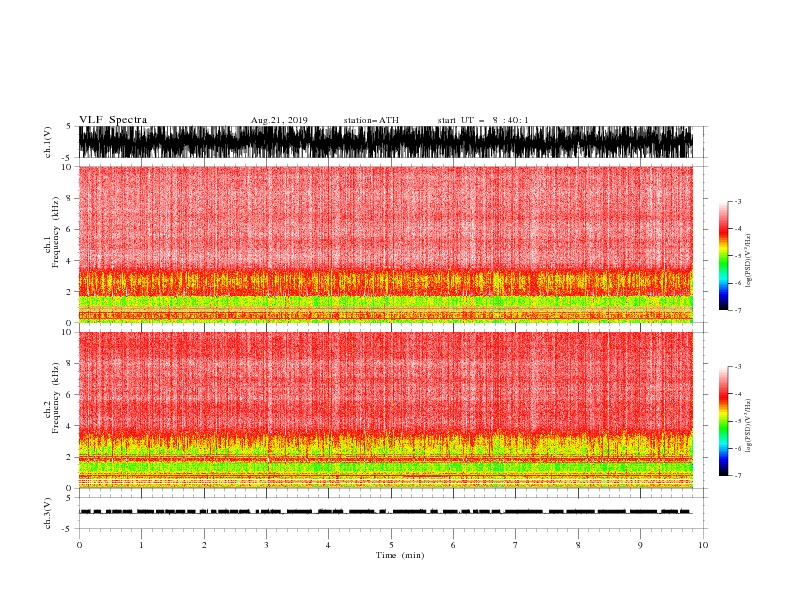The height and width of the screenshot is (612, 792).
Task: Click the "VLF Spectra" plot title
Action: pos(113,120)
